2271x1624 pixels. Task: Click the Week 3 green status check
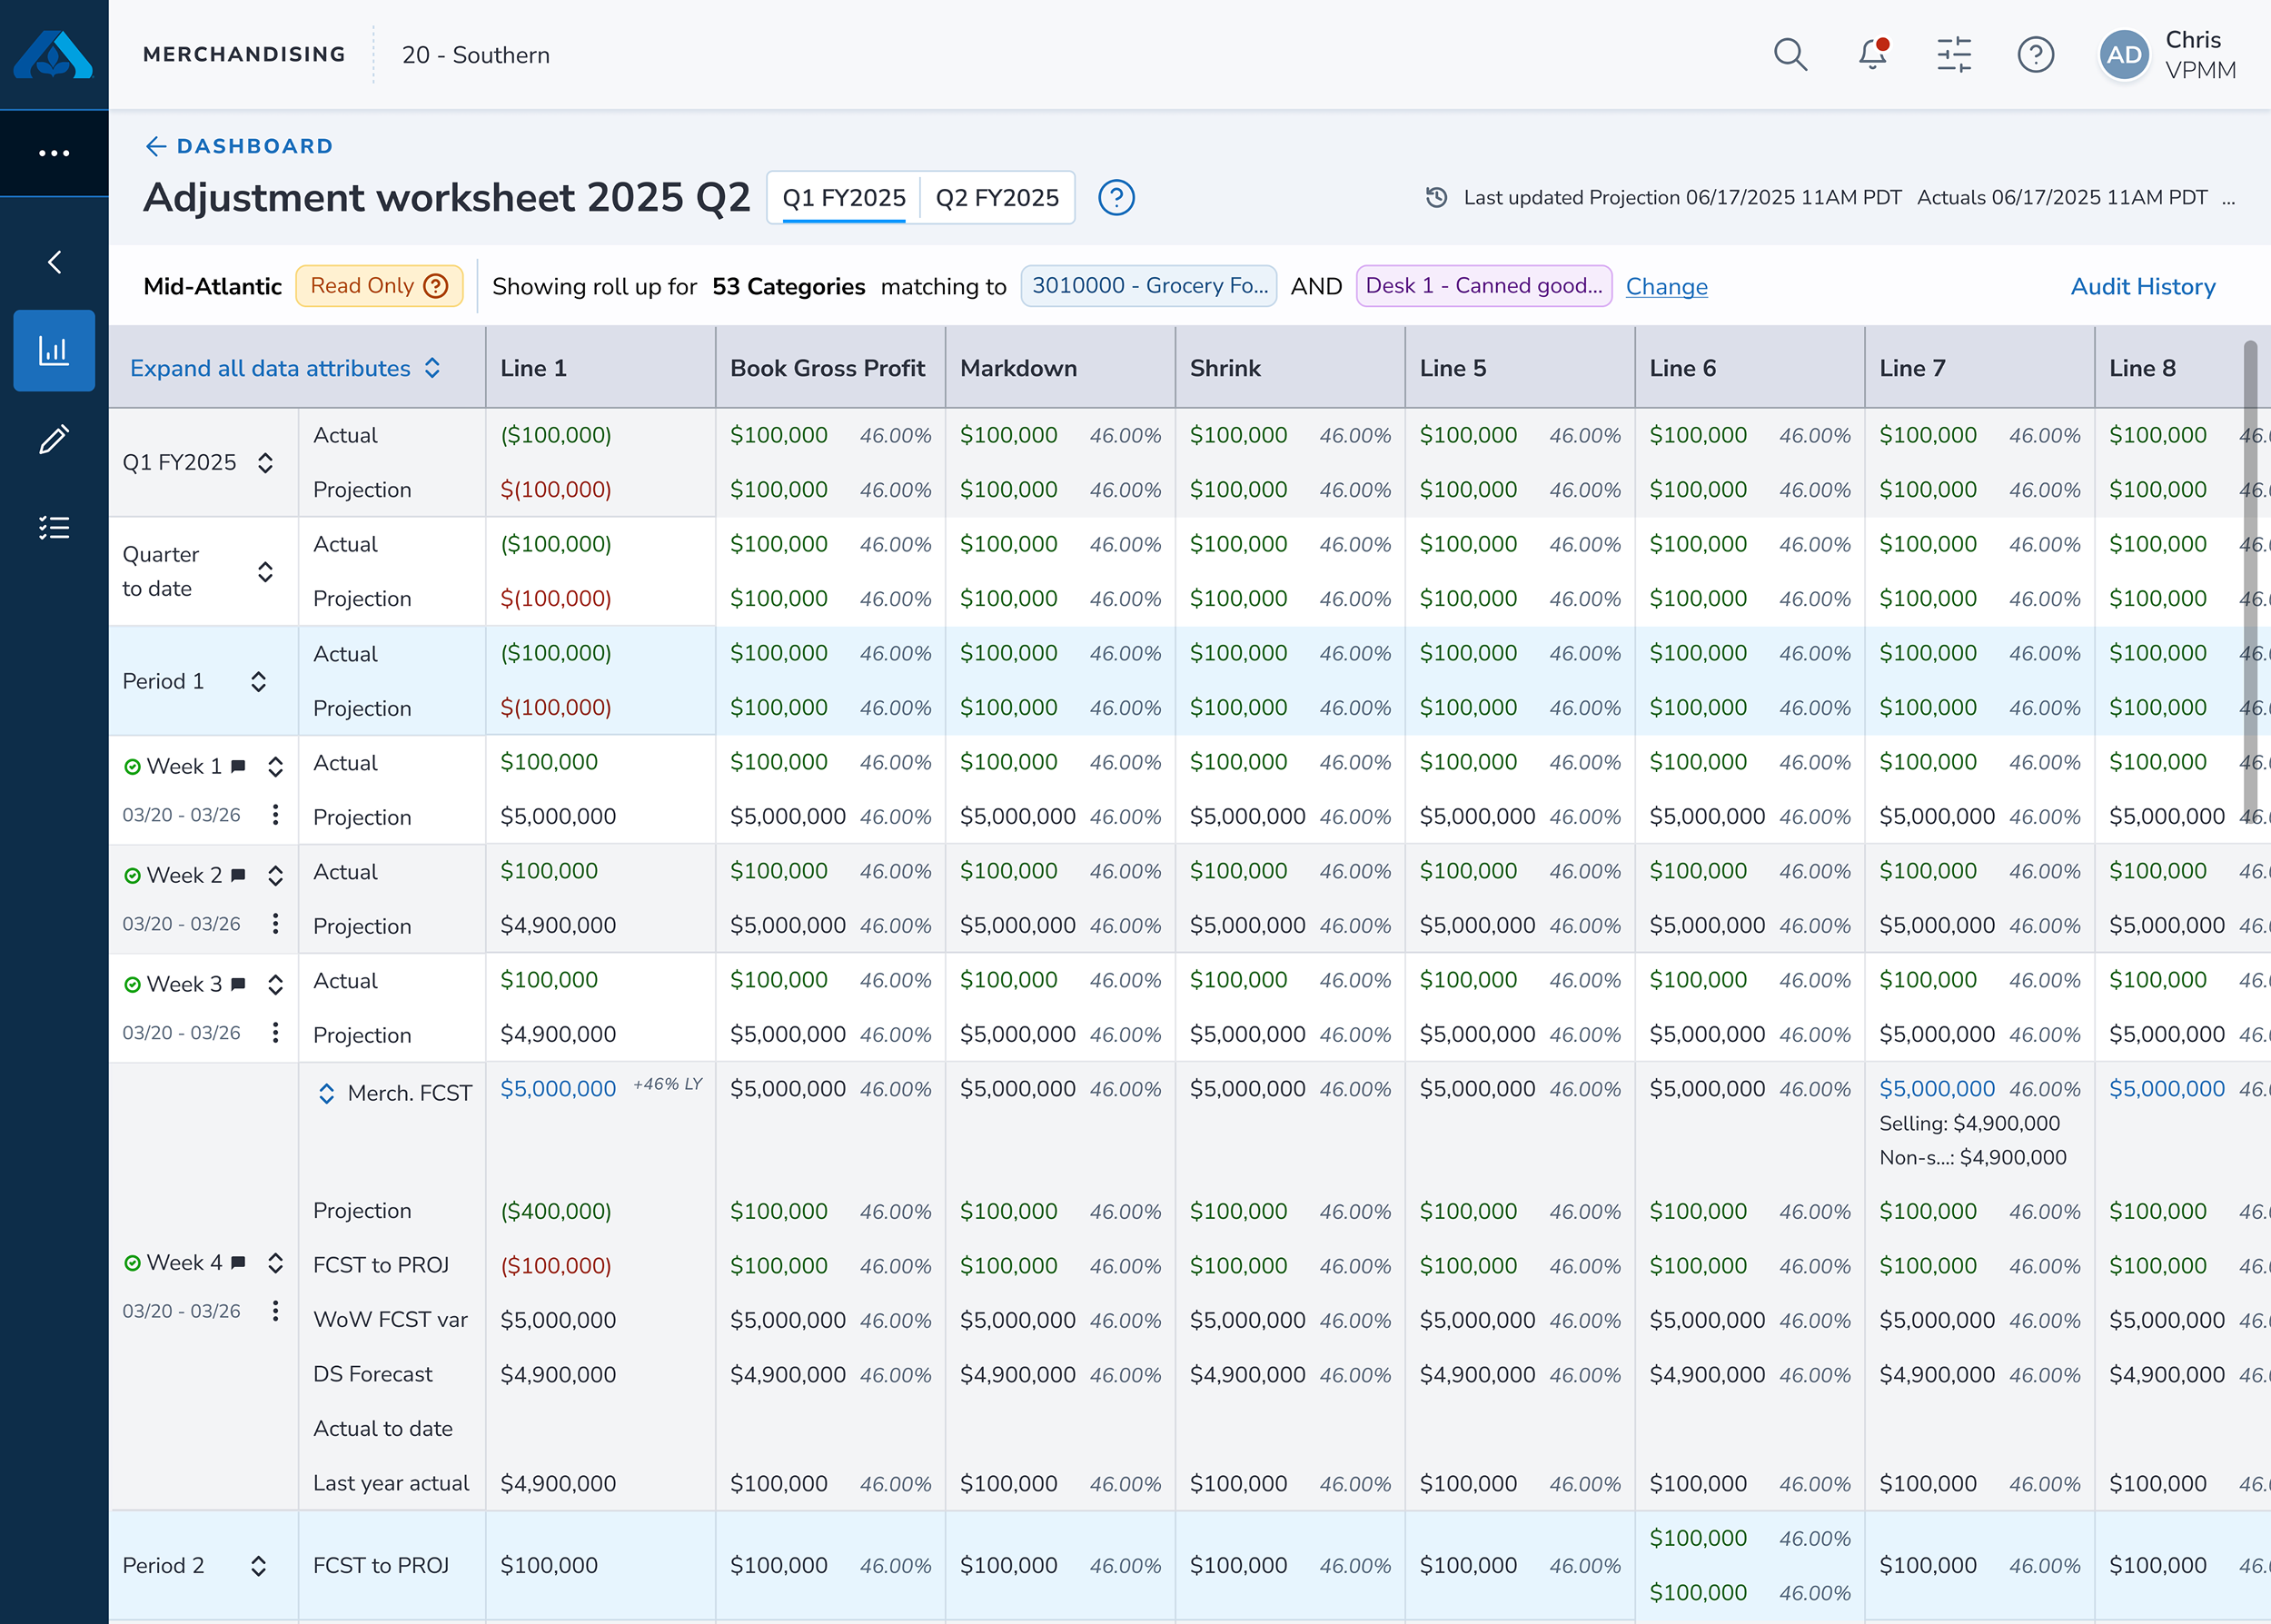coord(132,984)
